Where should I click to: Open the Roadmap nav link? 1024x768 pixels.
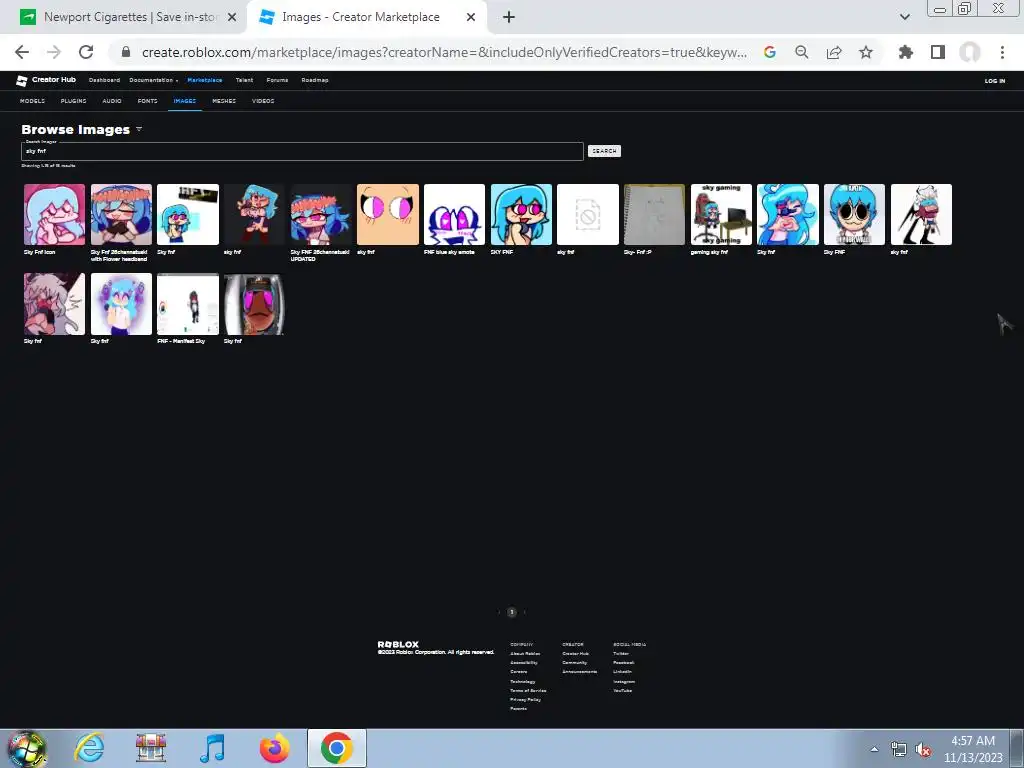pyautogui.click(x=315, y=80)
